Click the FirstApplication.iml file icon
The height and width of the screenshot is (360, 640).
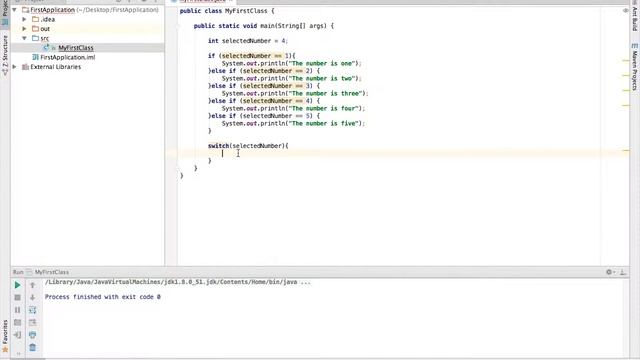tap(36, 57)
